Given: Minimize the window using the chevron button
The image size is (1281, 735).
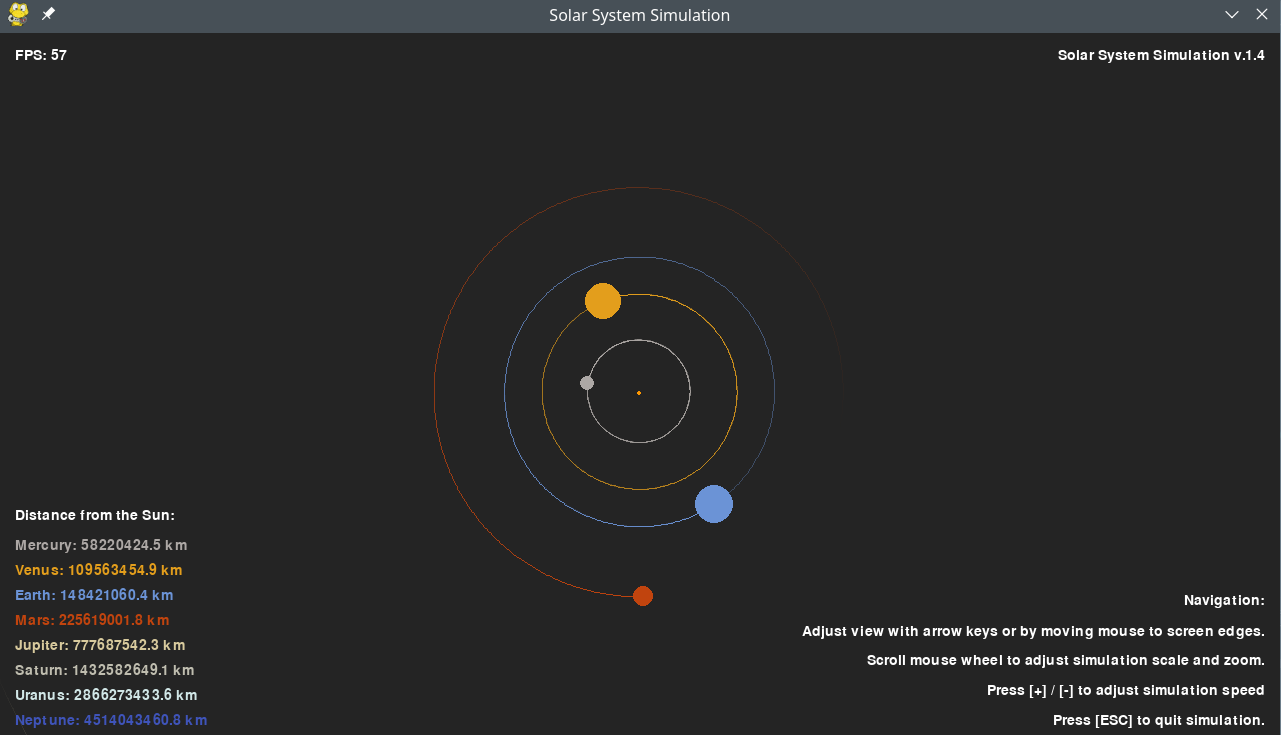Looking at the screenshot, I should (1232, 15).
